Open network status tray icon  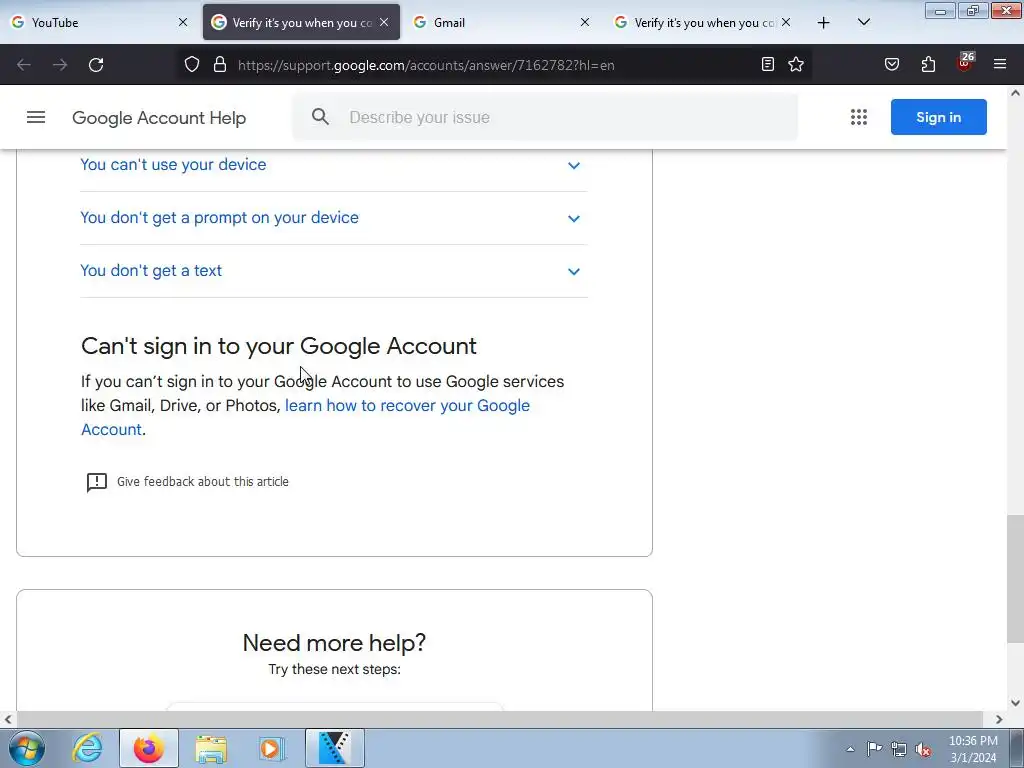coord(899,749)
